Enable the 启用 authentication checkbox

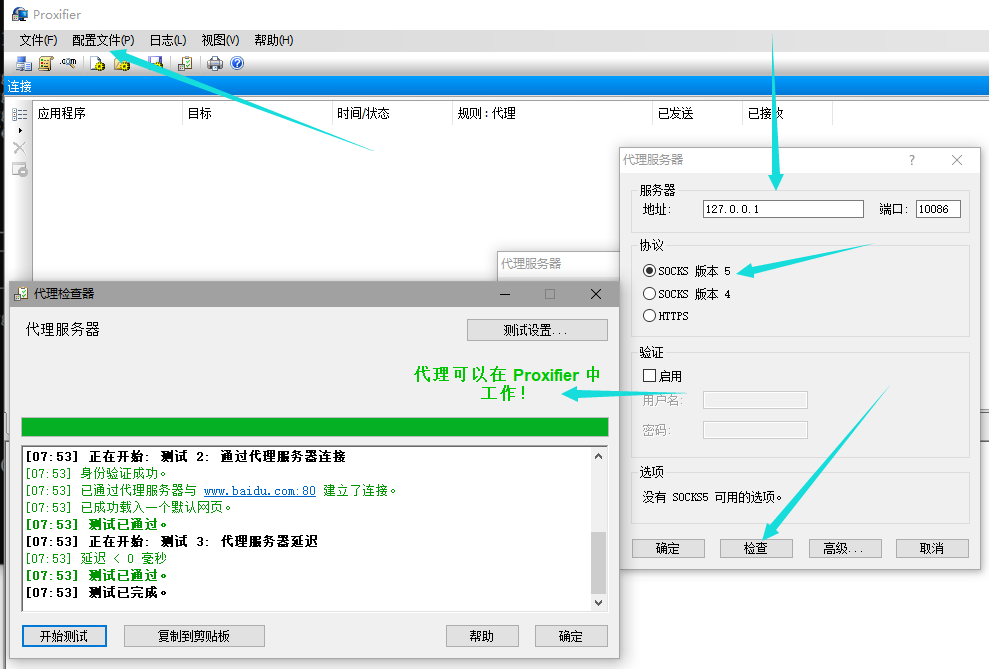click(x=649, y=376)
